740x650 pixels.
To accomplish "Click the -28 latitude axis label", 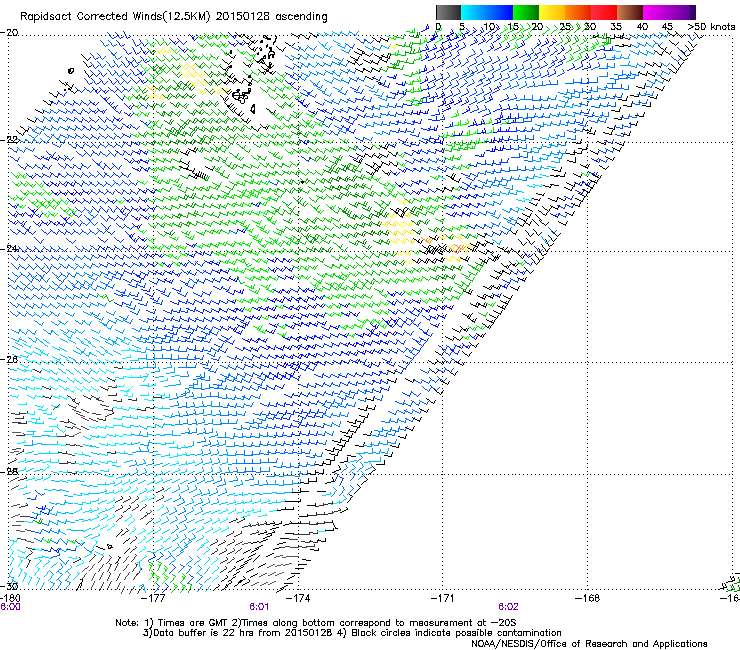I will (x=9, y=471).
